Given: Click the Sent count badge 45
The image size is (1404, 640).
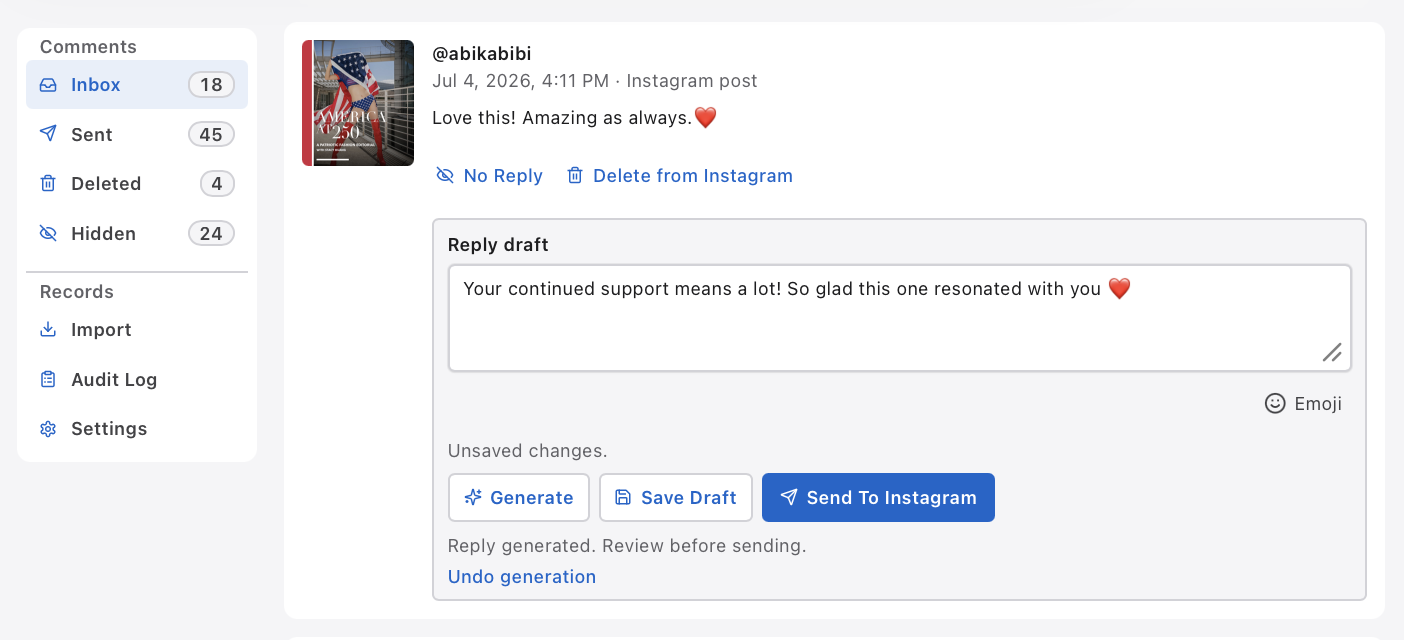Looking at the screenshot, I should (x=211, y=134).
